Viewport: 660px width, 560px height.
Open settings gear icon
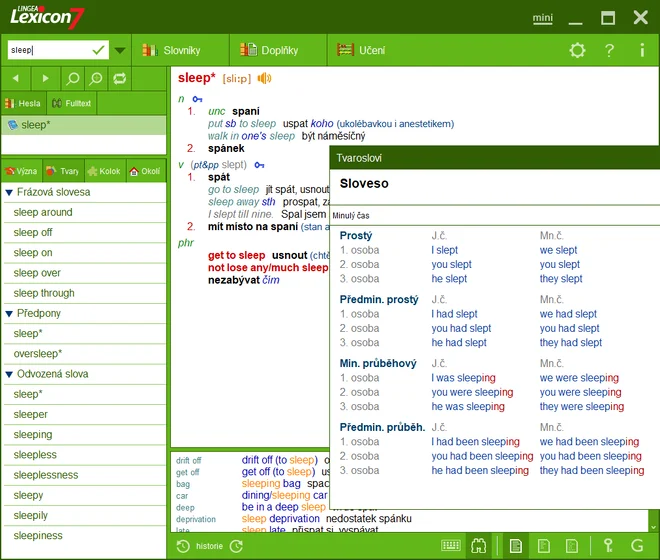577,50
